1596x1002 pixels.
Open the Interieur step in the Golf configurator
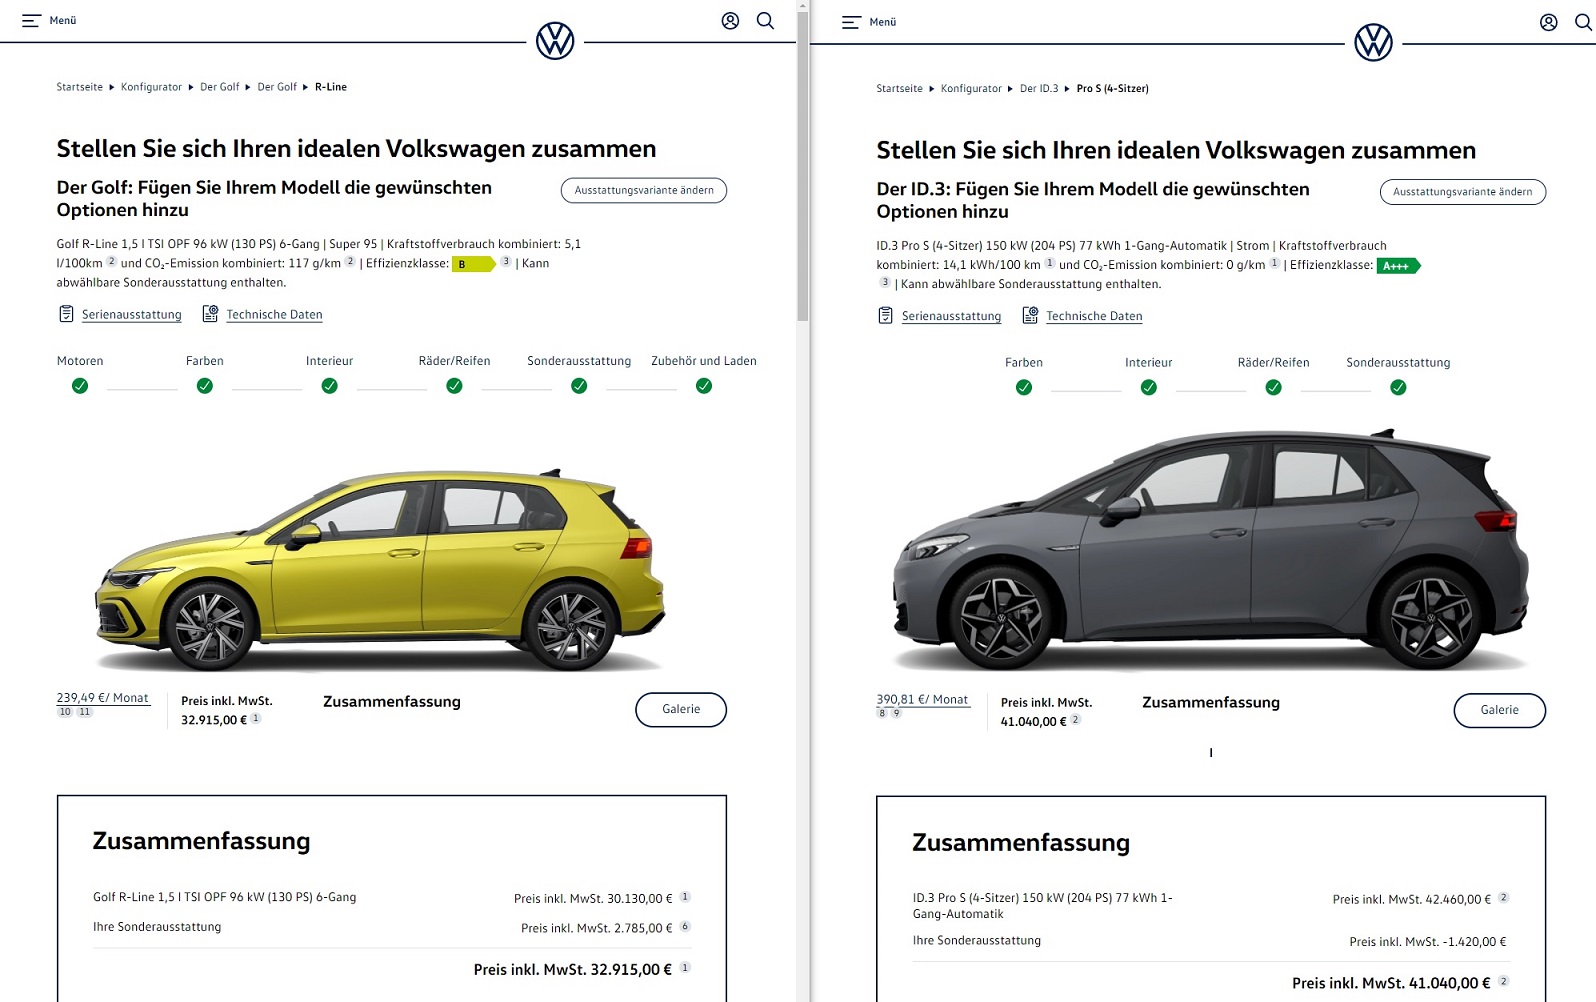pos(329,361)
